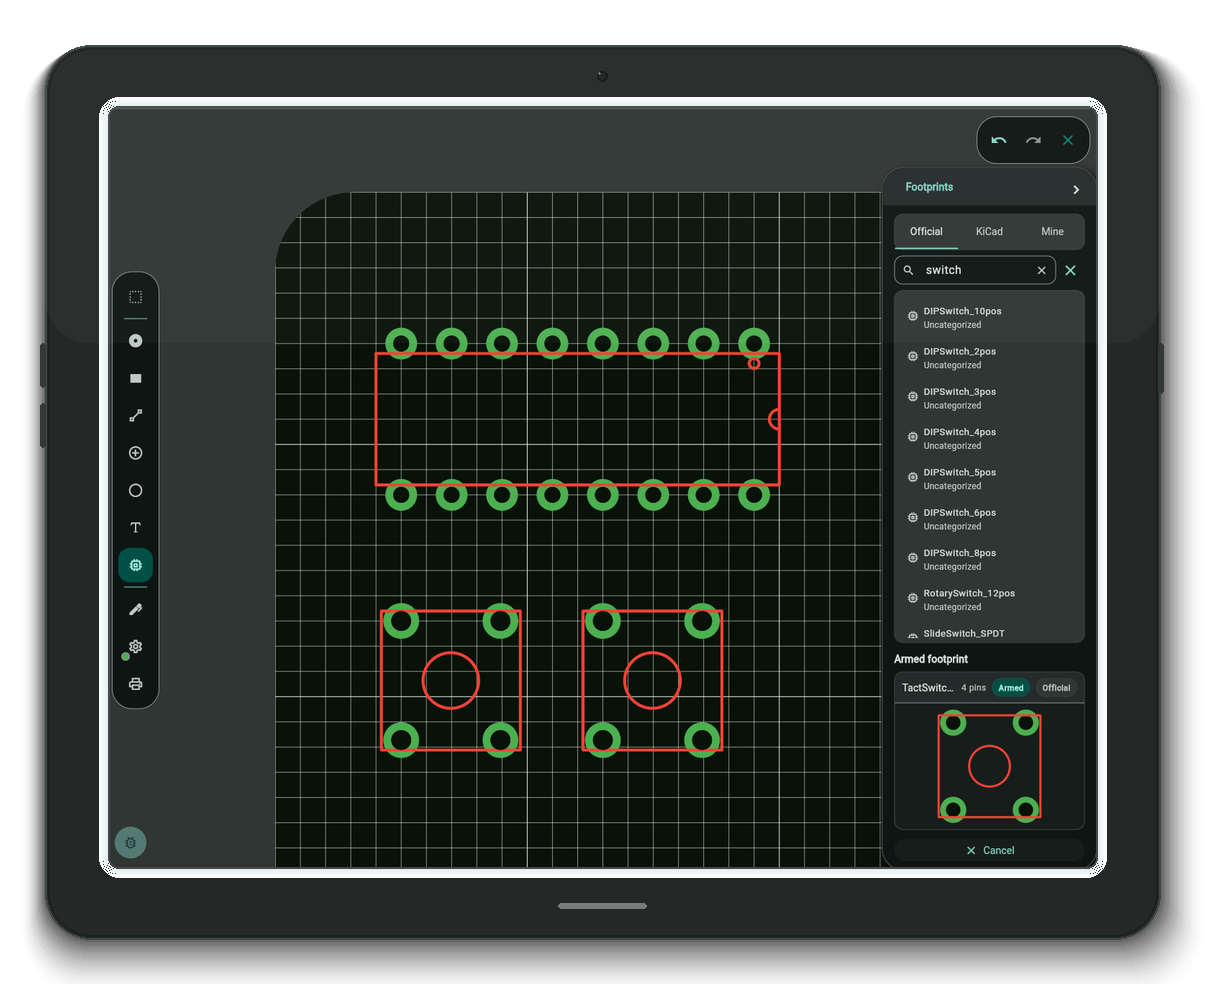
Task: Click the Undo arrow button
Action: (x=999, y=140)
